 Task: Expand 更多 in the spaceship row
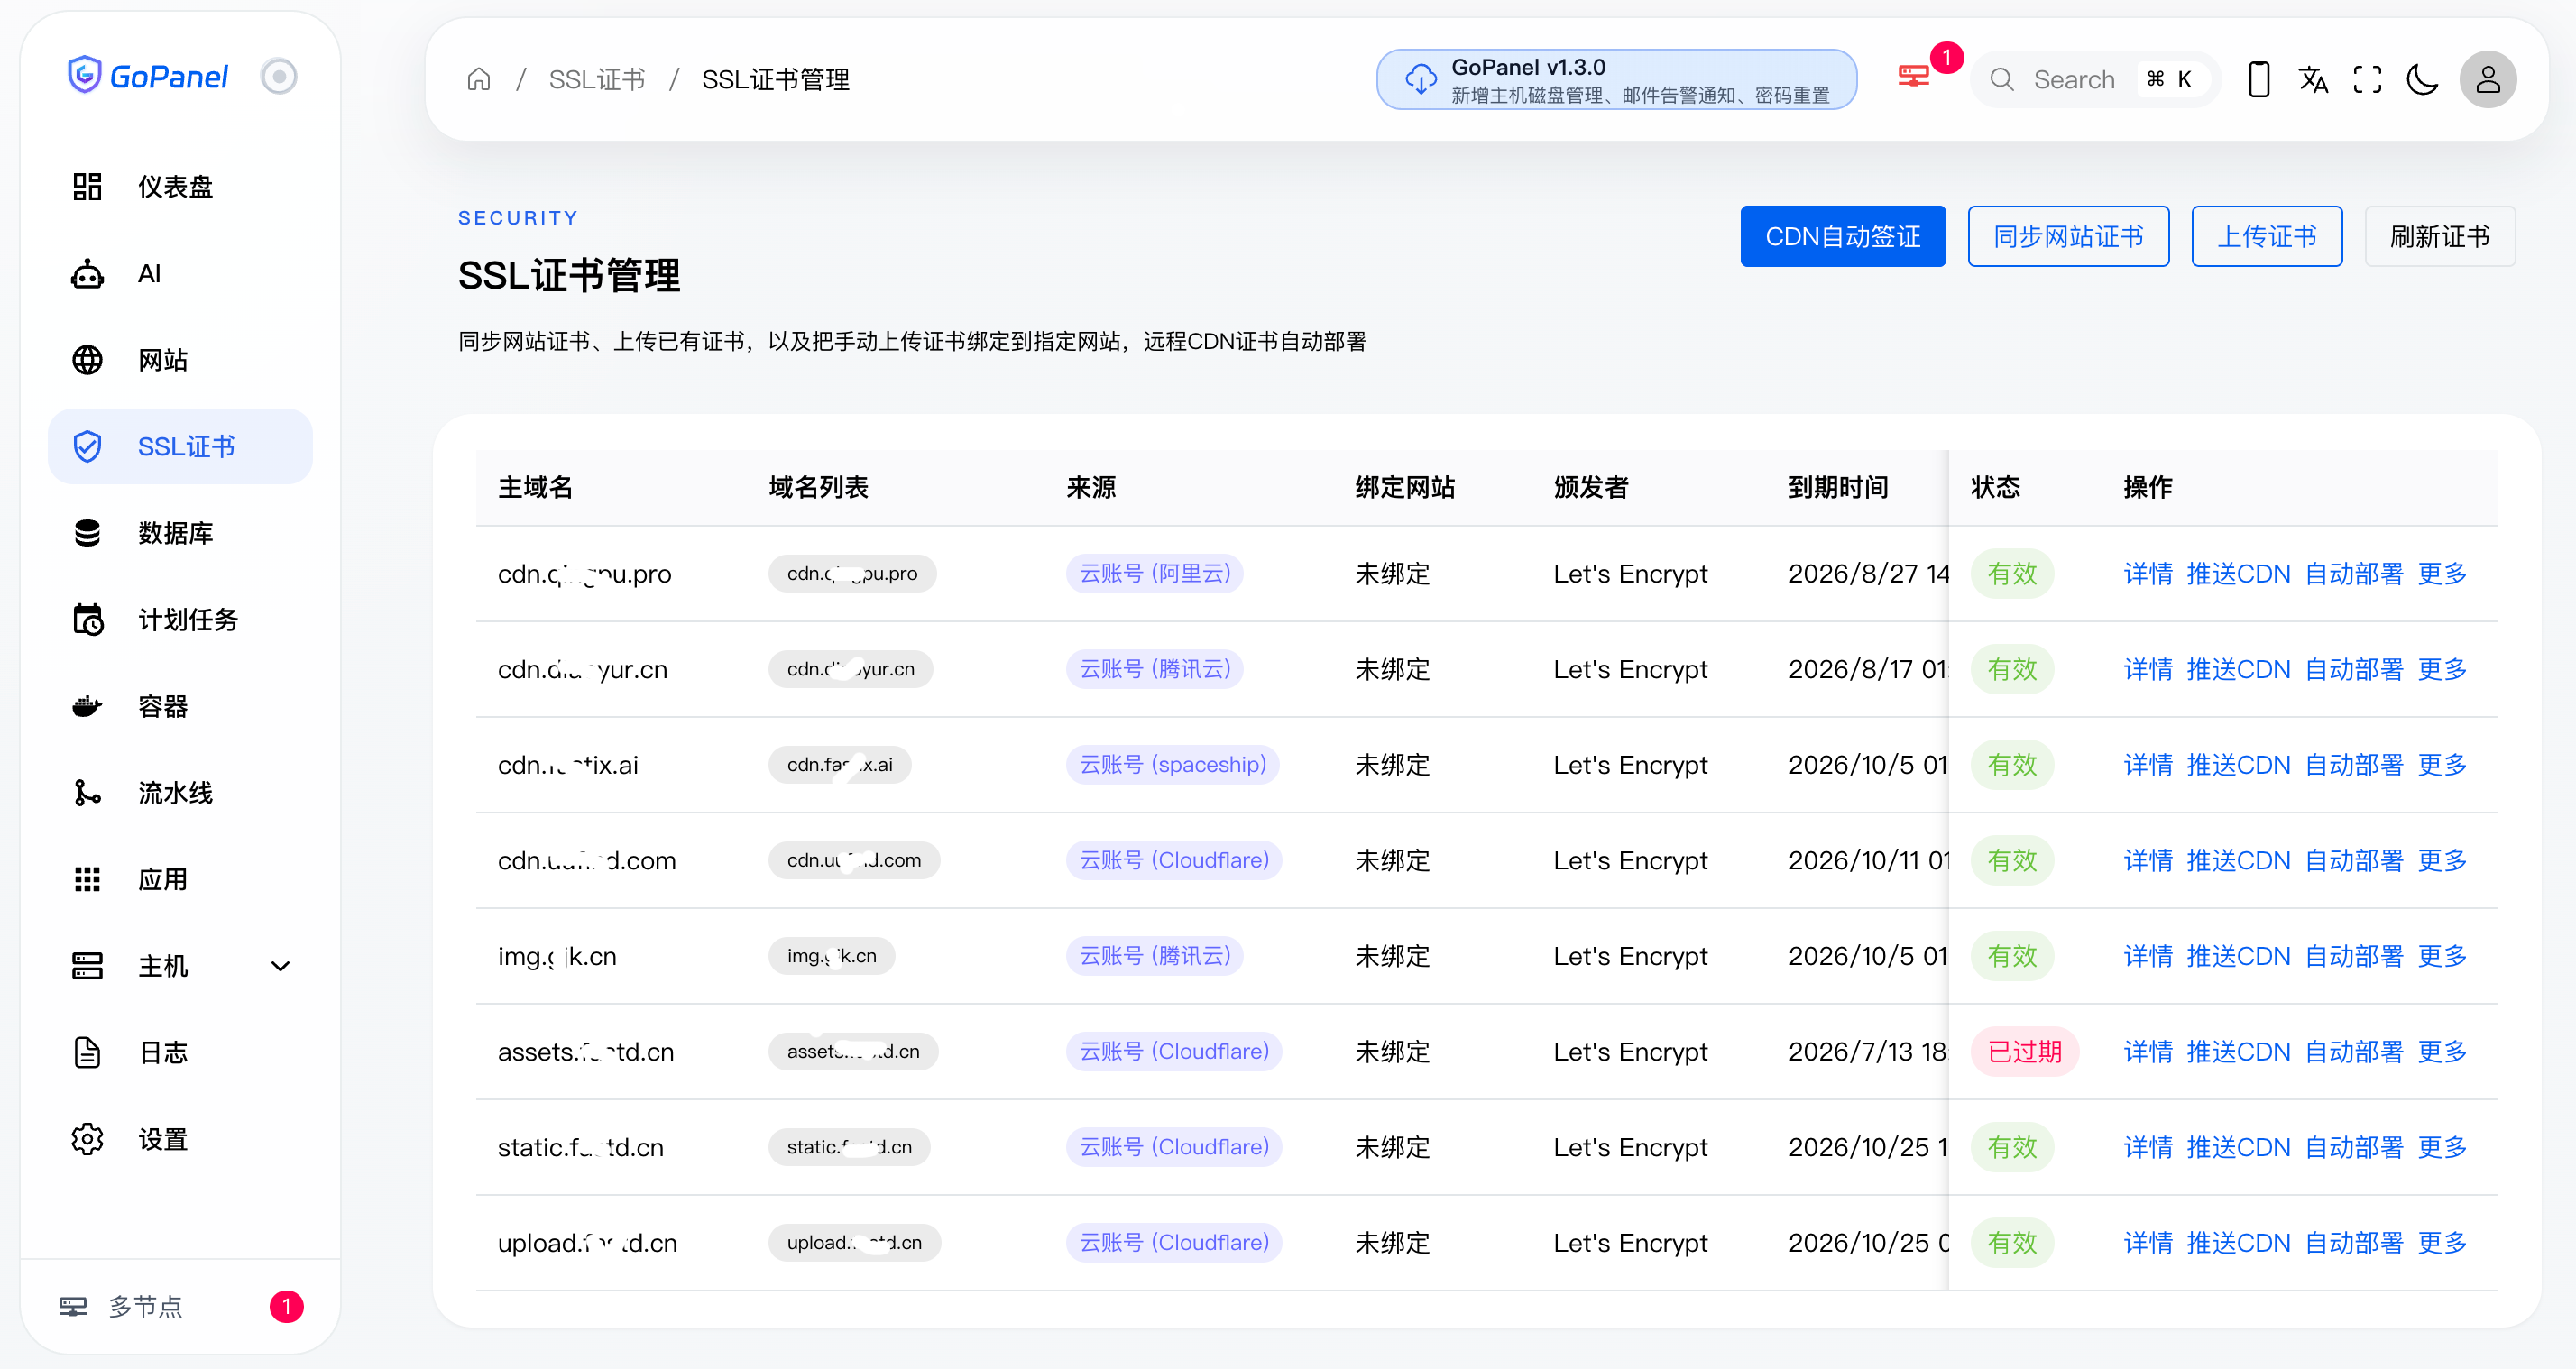pyautogui.click(x=2442, y=765)
